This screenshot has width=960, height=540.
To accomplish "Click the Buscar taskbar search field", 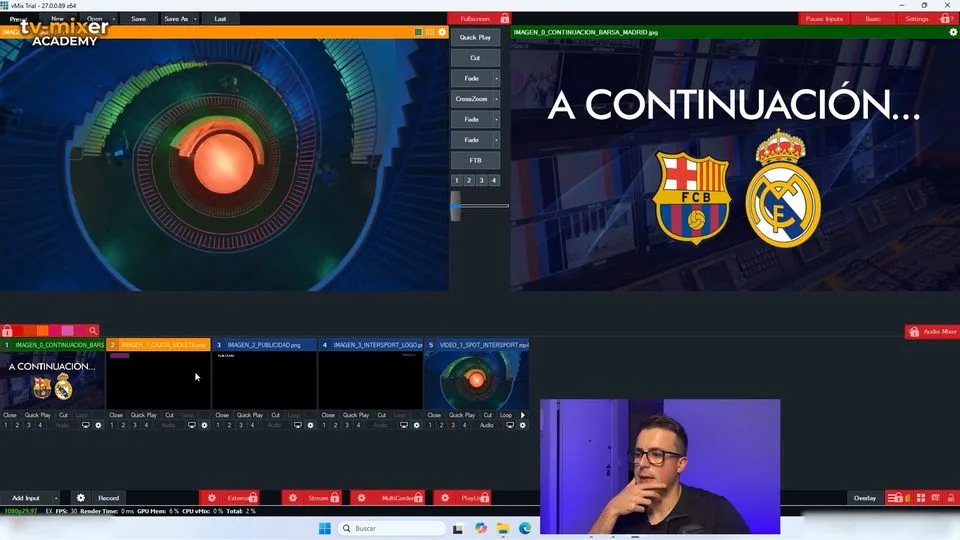I will pos(392,528).
